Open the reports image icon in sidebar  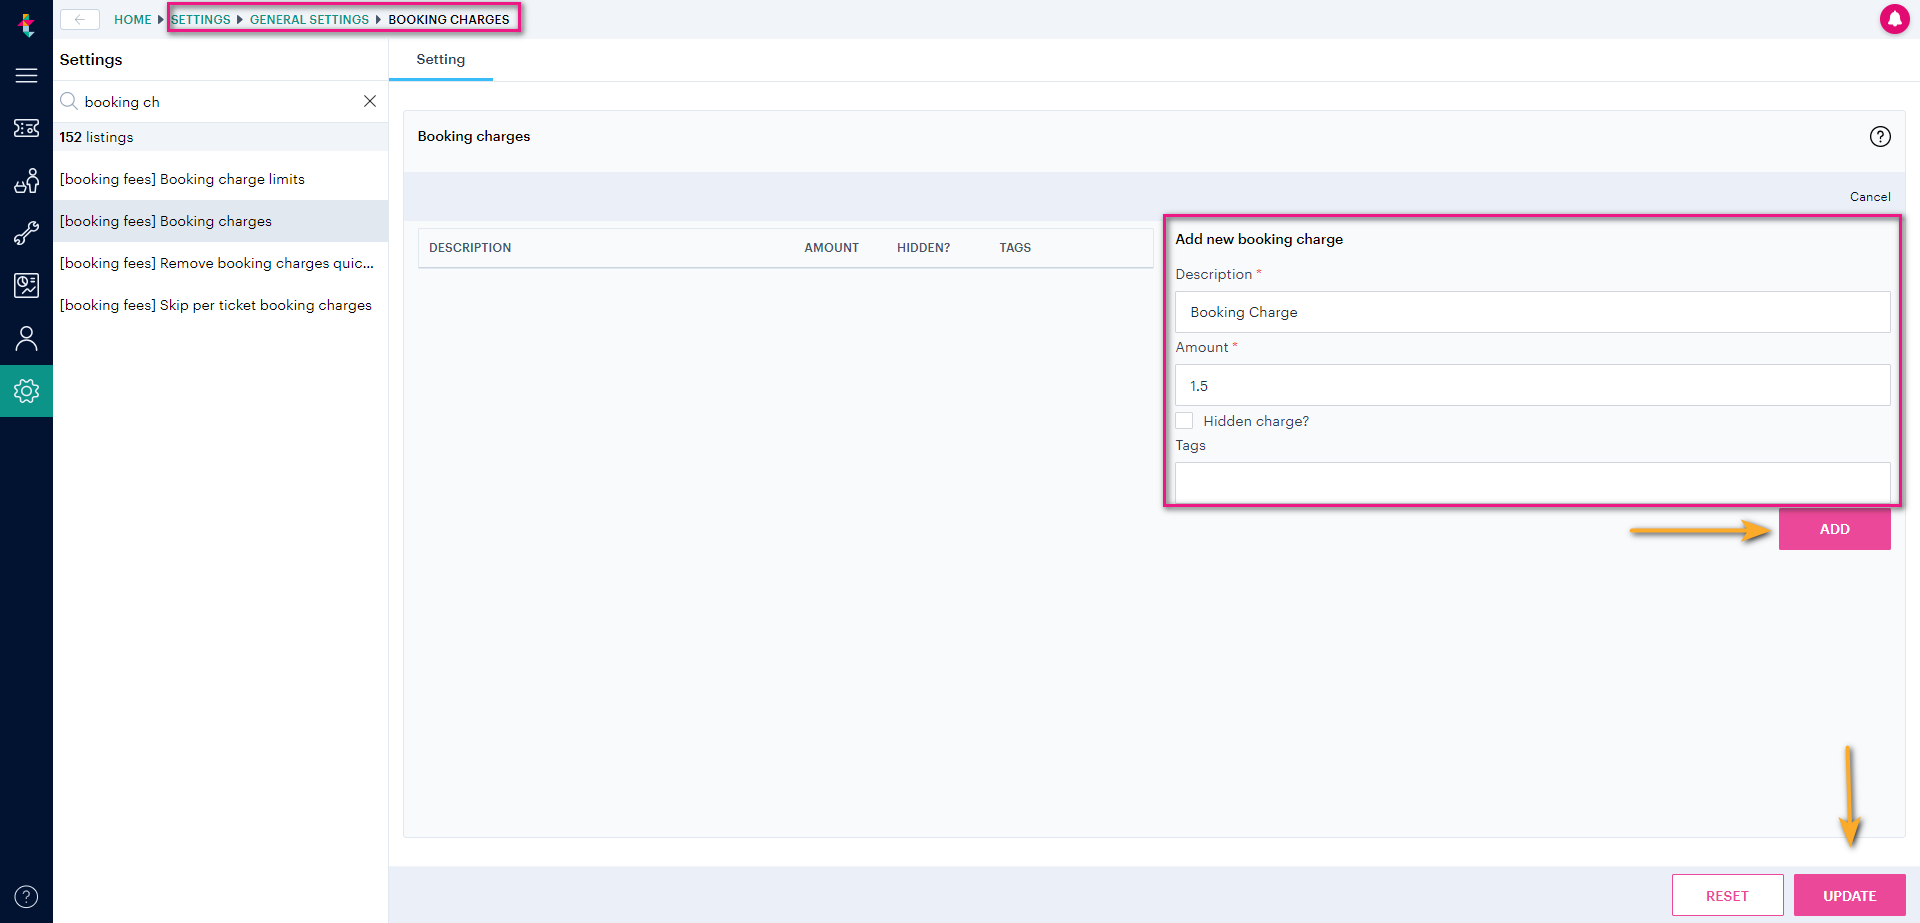tap(26, 285)
